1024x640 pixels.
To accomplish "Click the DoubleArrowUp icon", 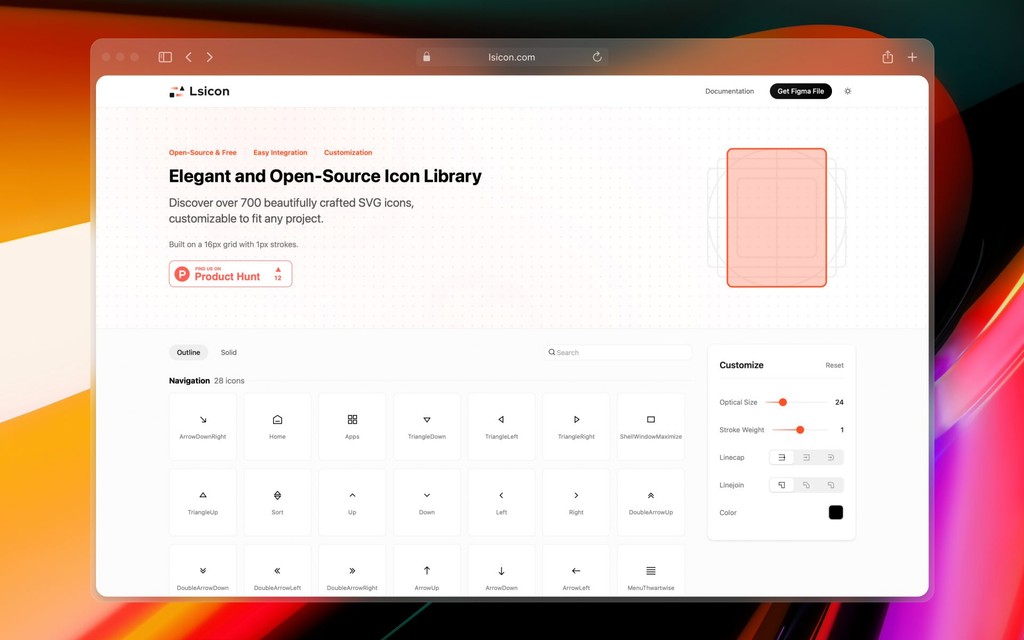I will point(651,500).
